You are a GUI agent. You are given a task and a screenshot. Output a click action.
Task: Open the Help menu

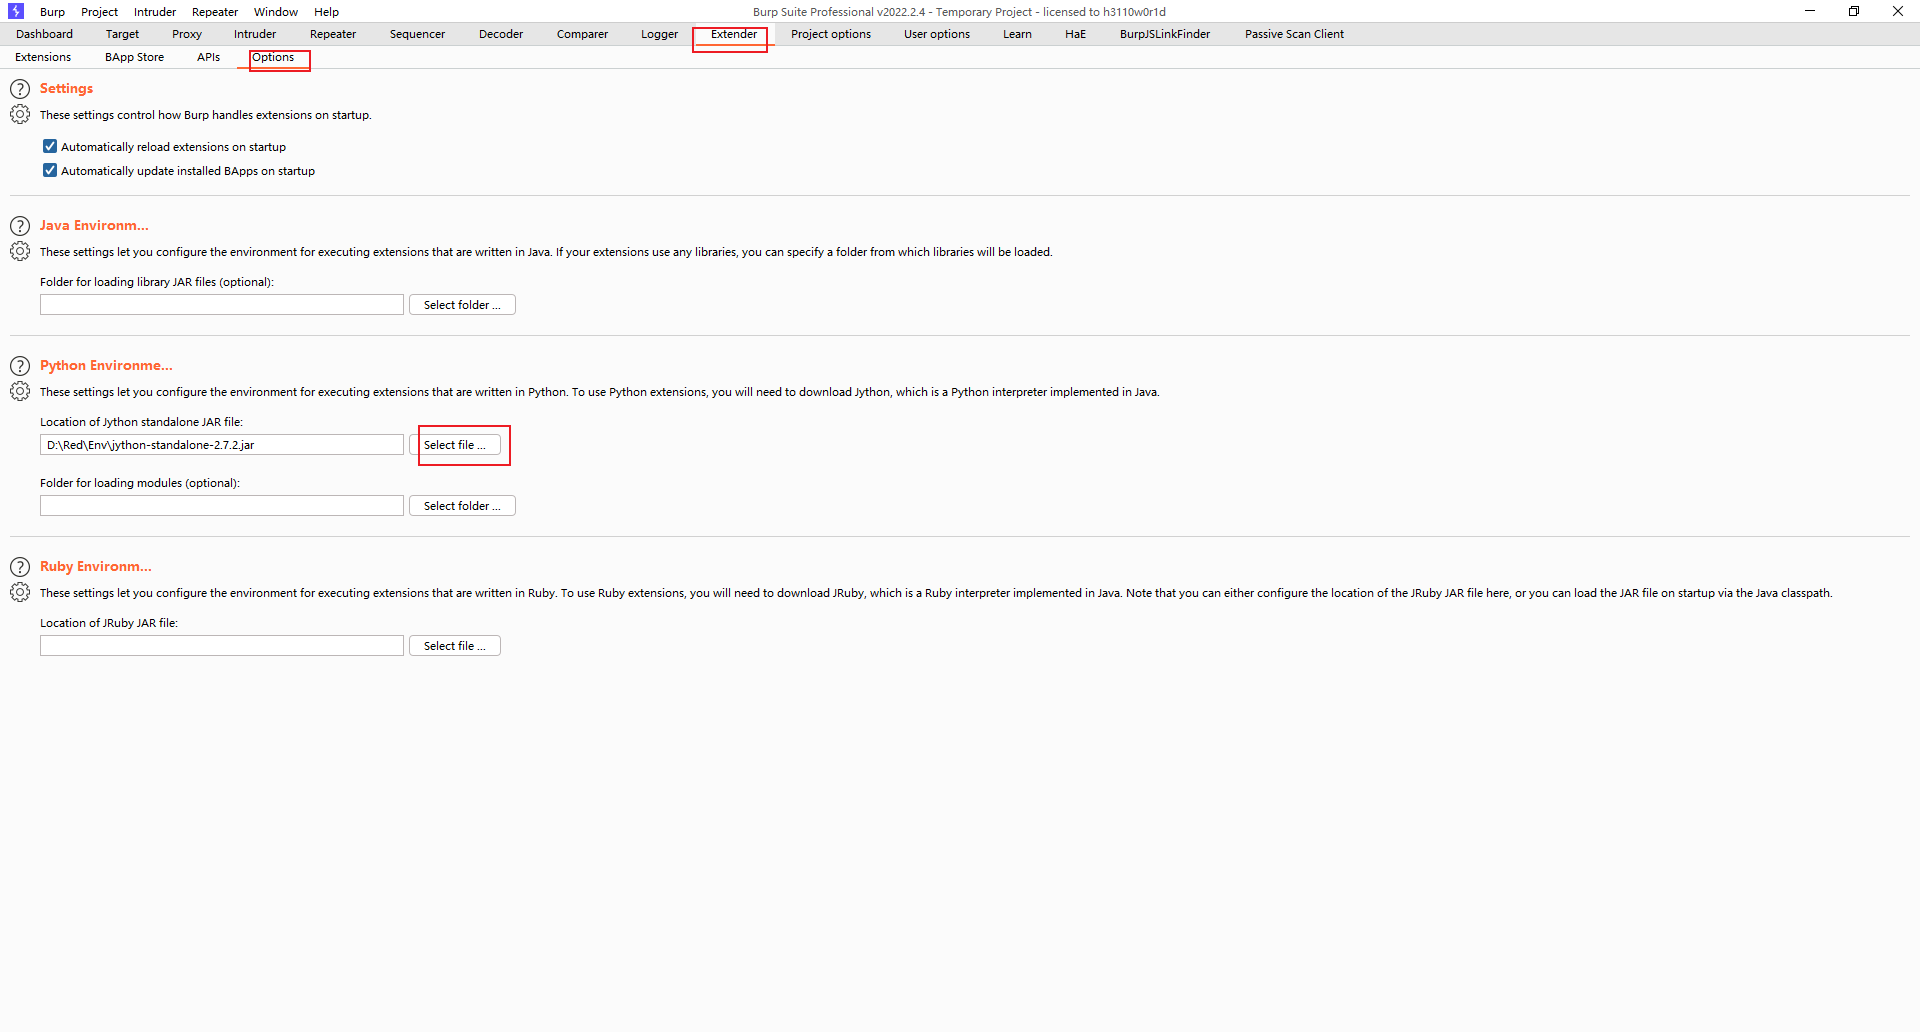click(x=326, y=11)
